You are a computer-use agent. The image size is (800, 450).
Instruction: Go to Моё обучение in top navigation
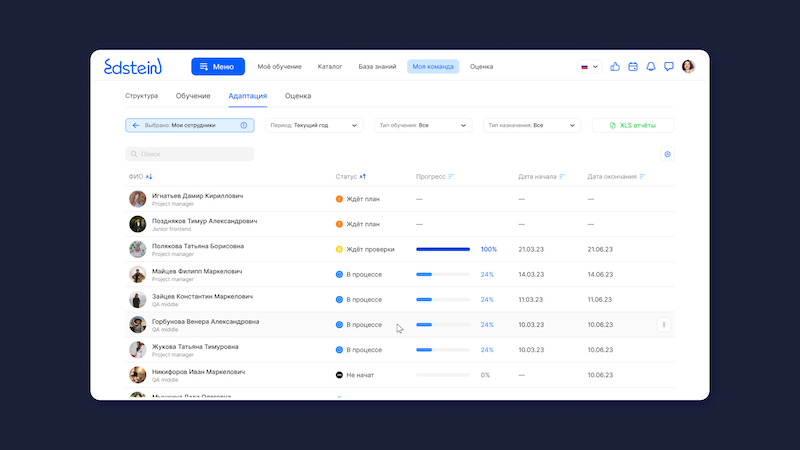279,66
